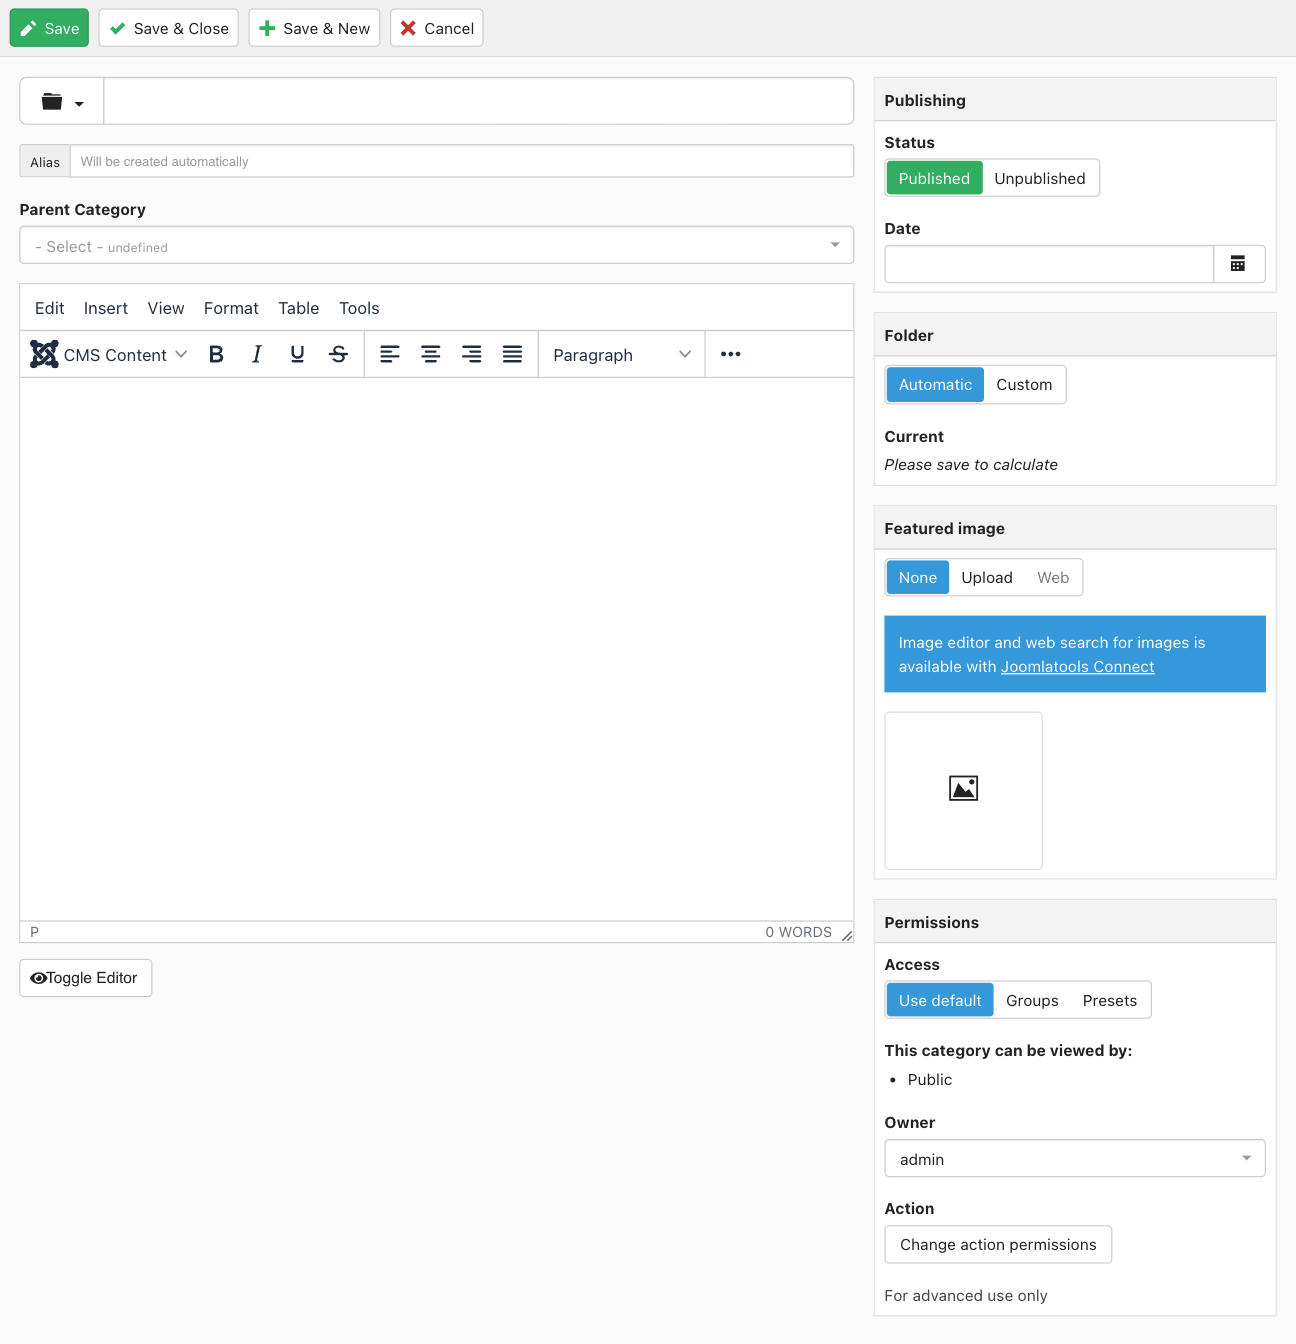Apply italic formatting in the editor
1296x1344 pixels.
(x=257, y=354)
